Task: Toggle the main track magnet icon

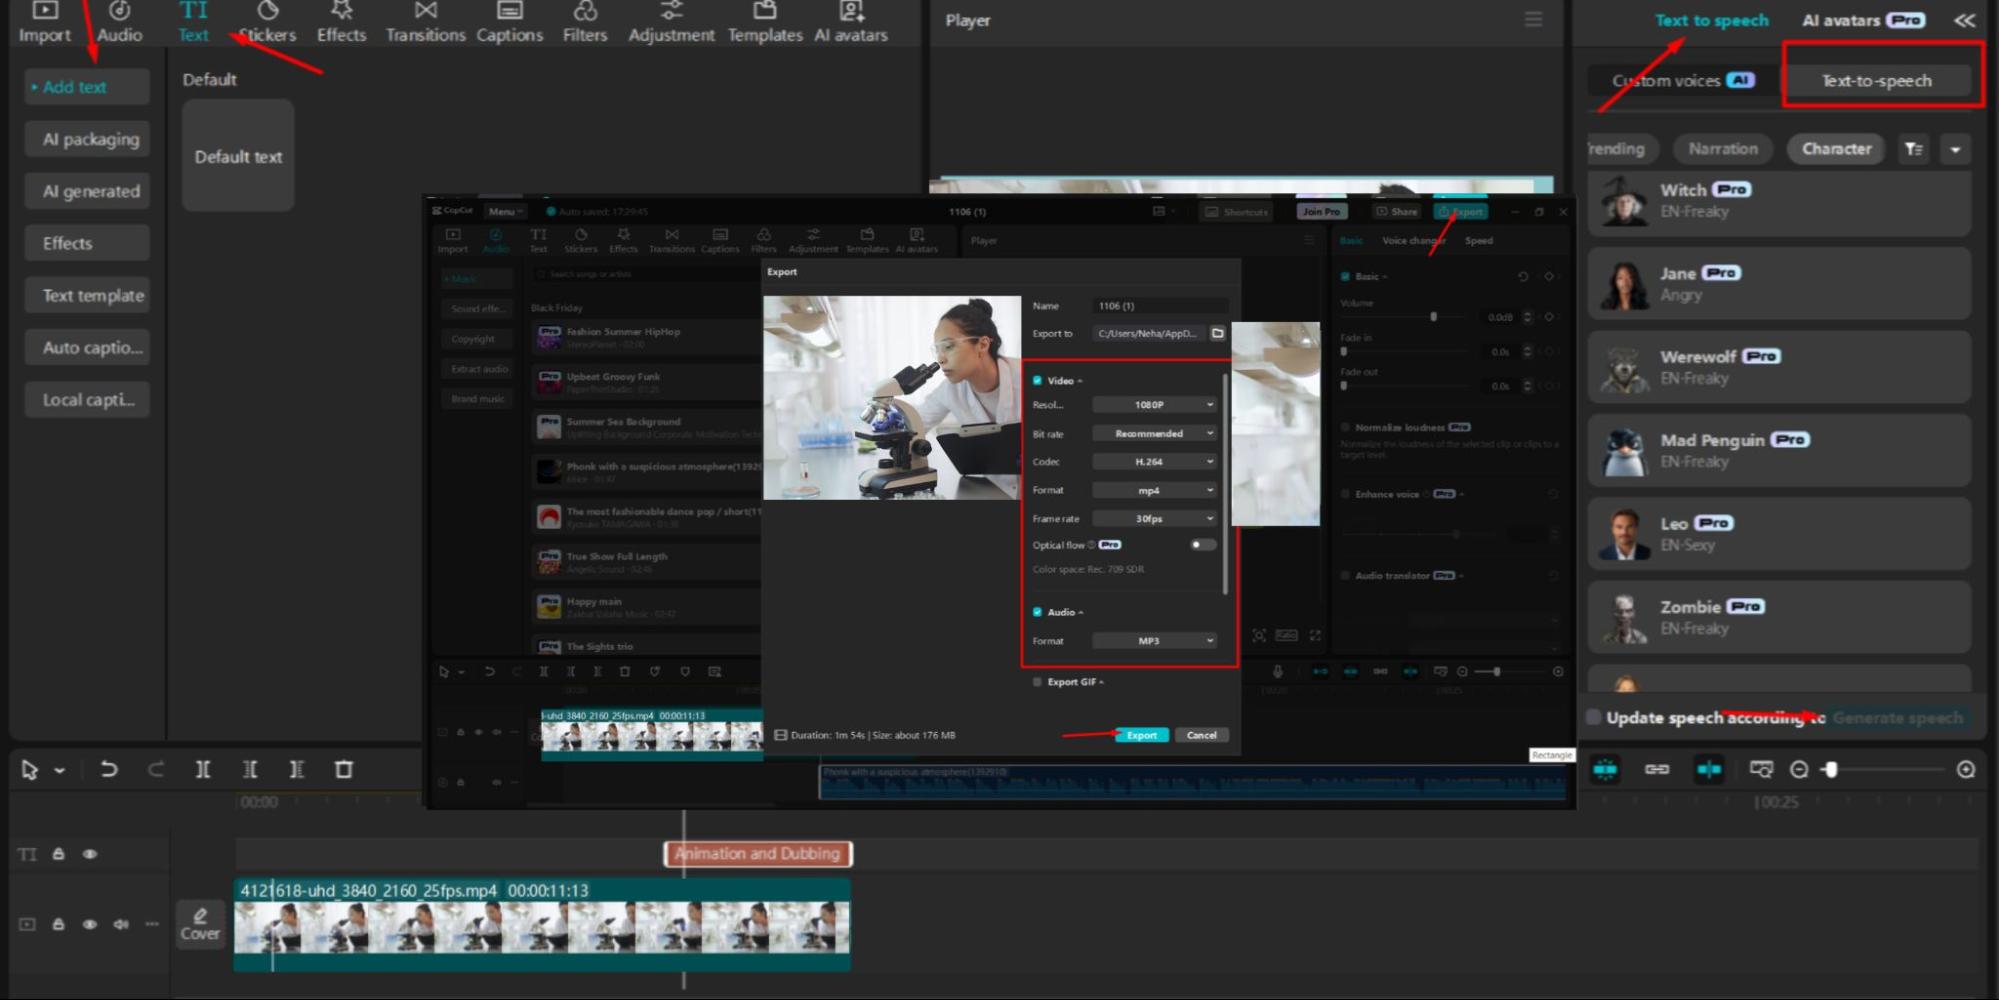Action: click(1606, 769)
